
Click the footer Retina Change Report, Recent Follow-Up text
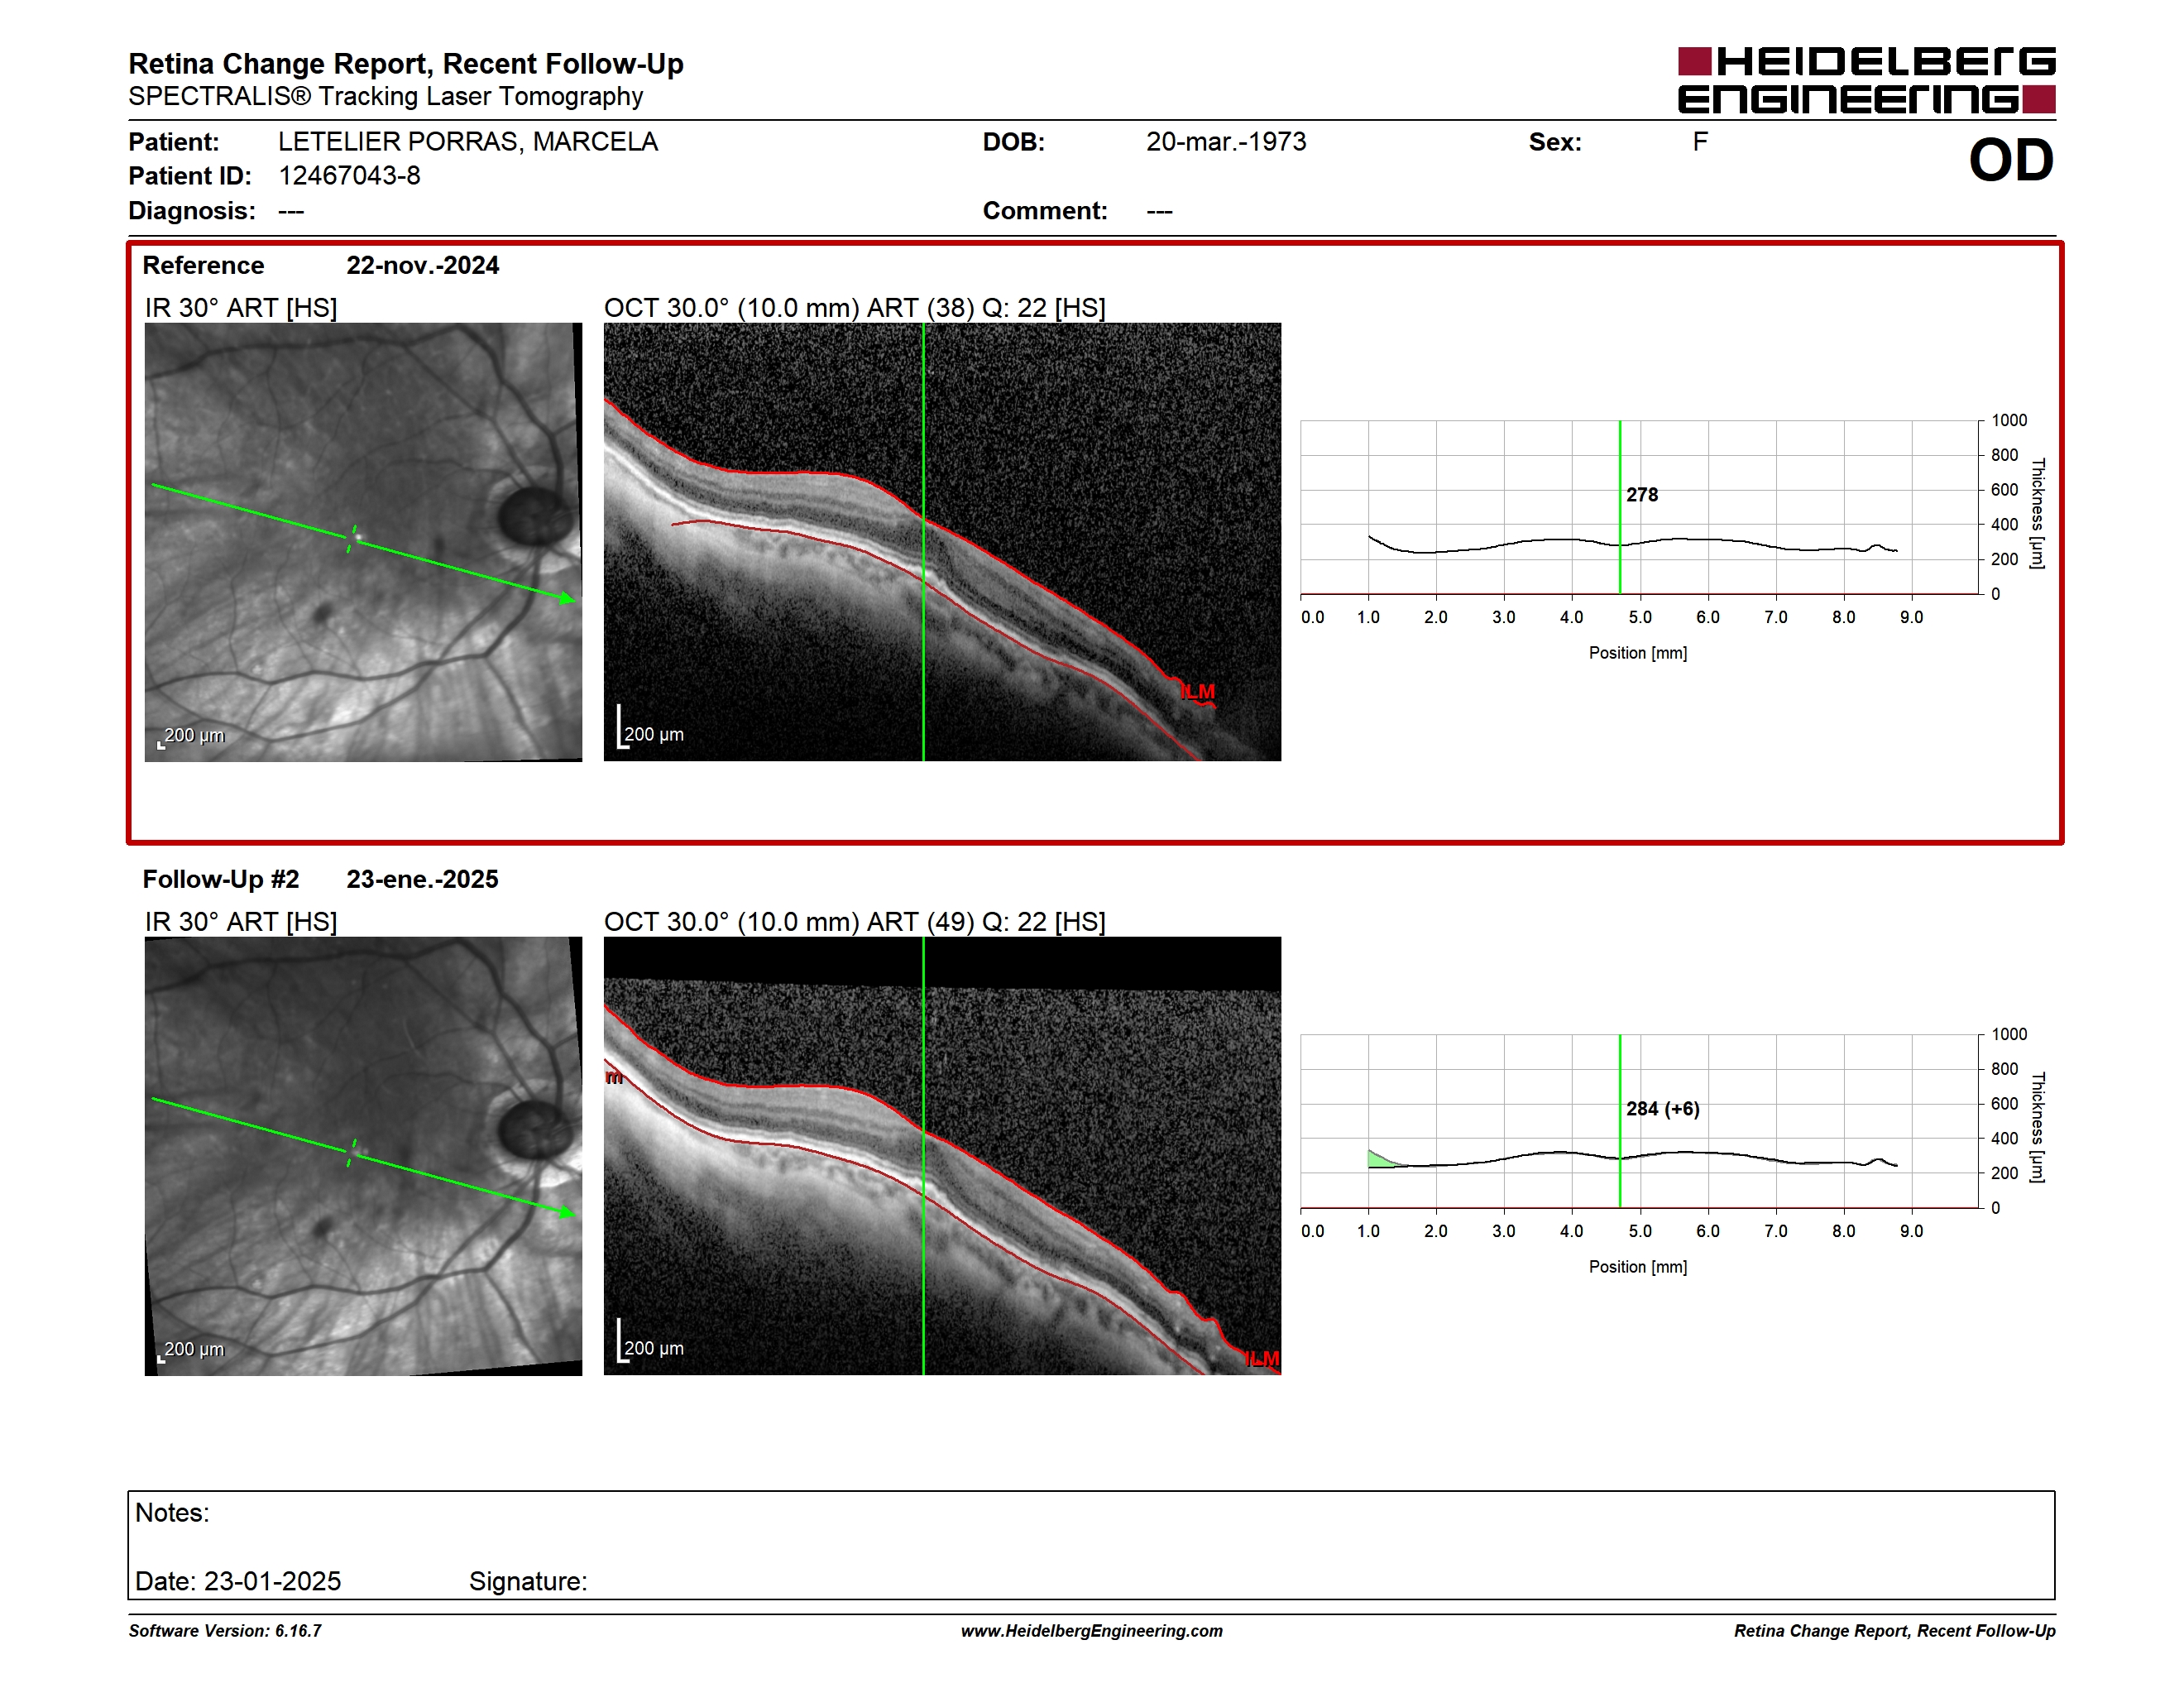click(x=1895, y=1631)
